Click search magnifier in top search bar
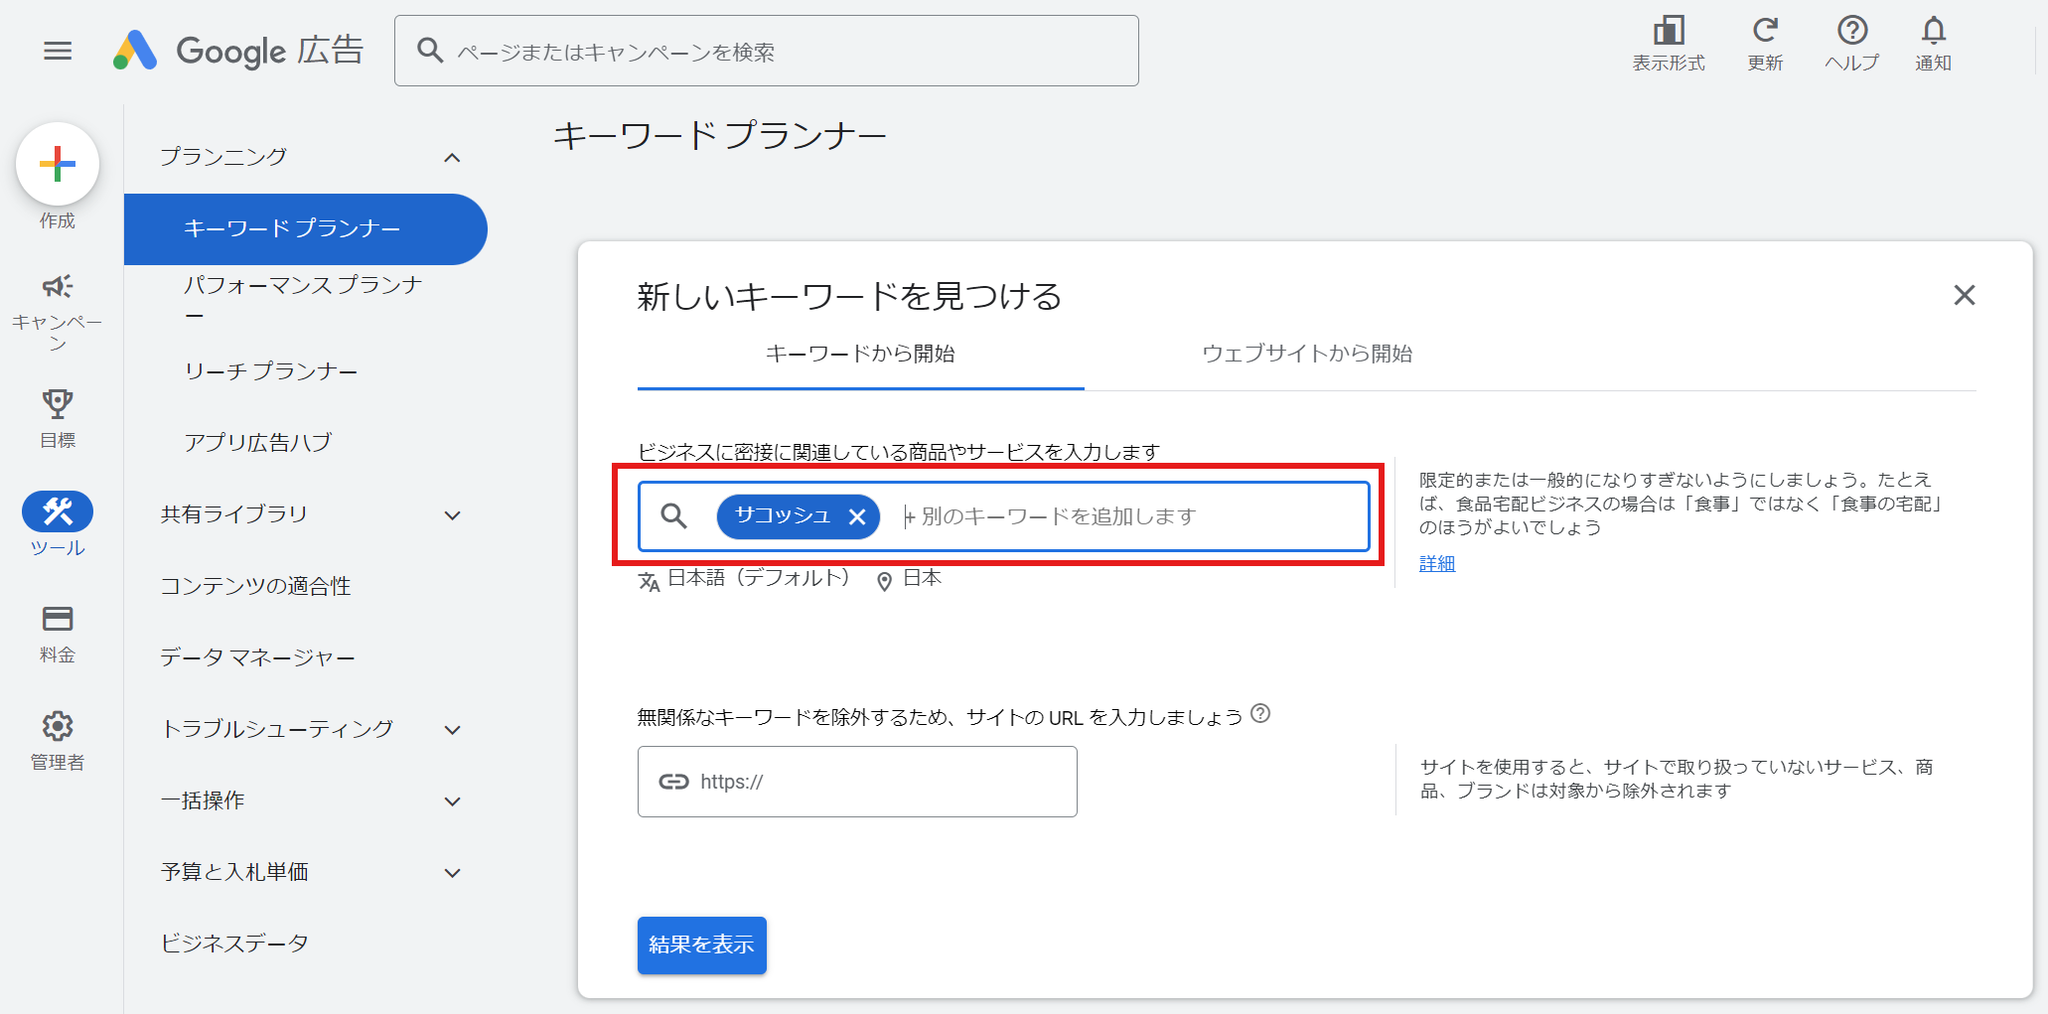The width and height of the screenshot is (2048, 1014). (x=430, y=50)
